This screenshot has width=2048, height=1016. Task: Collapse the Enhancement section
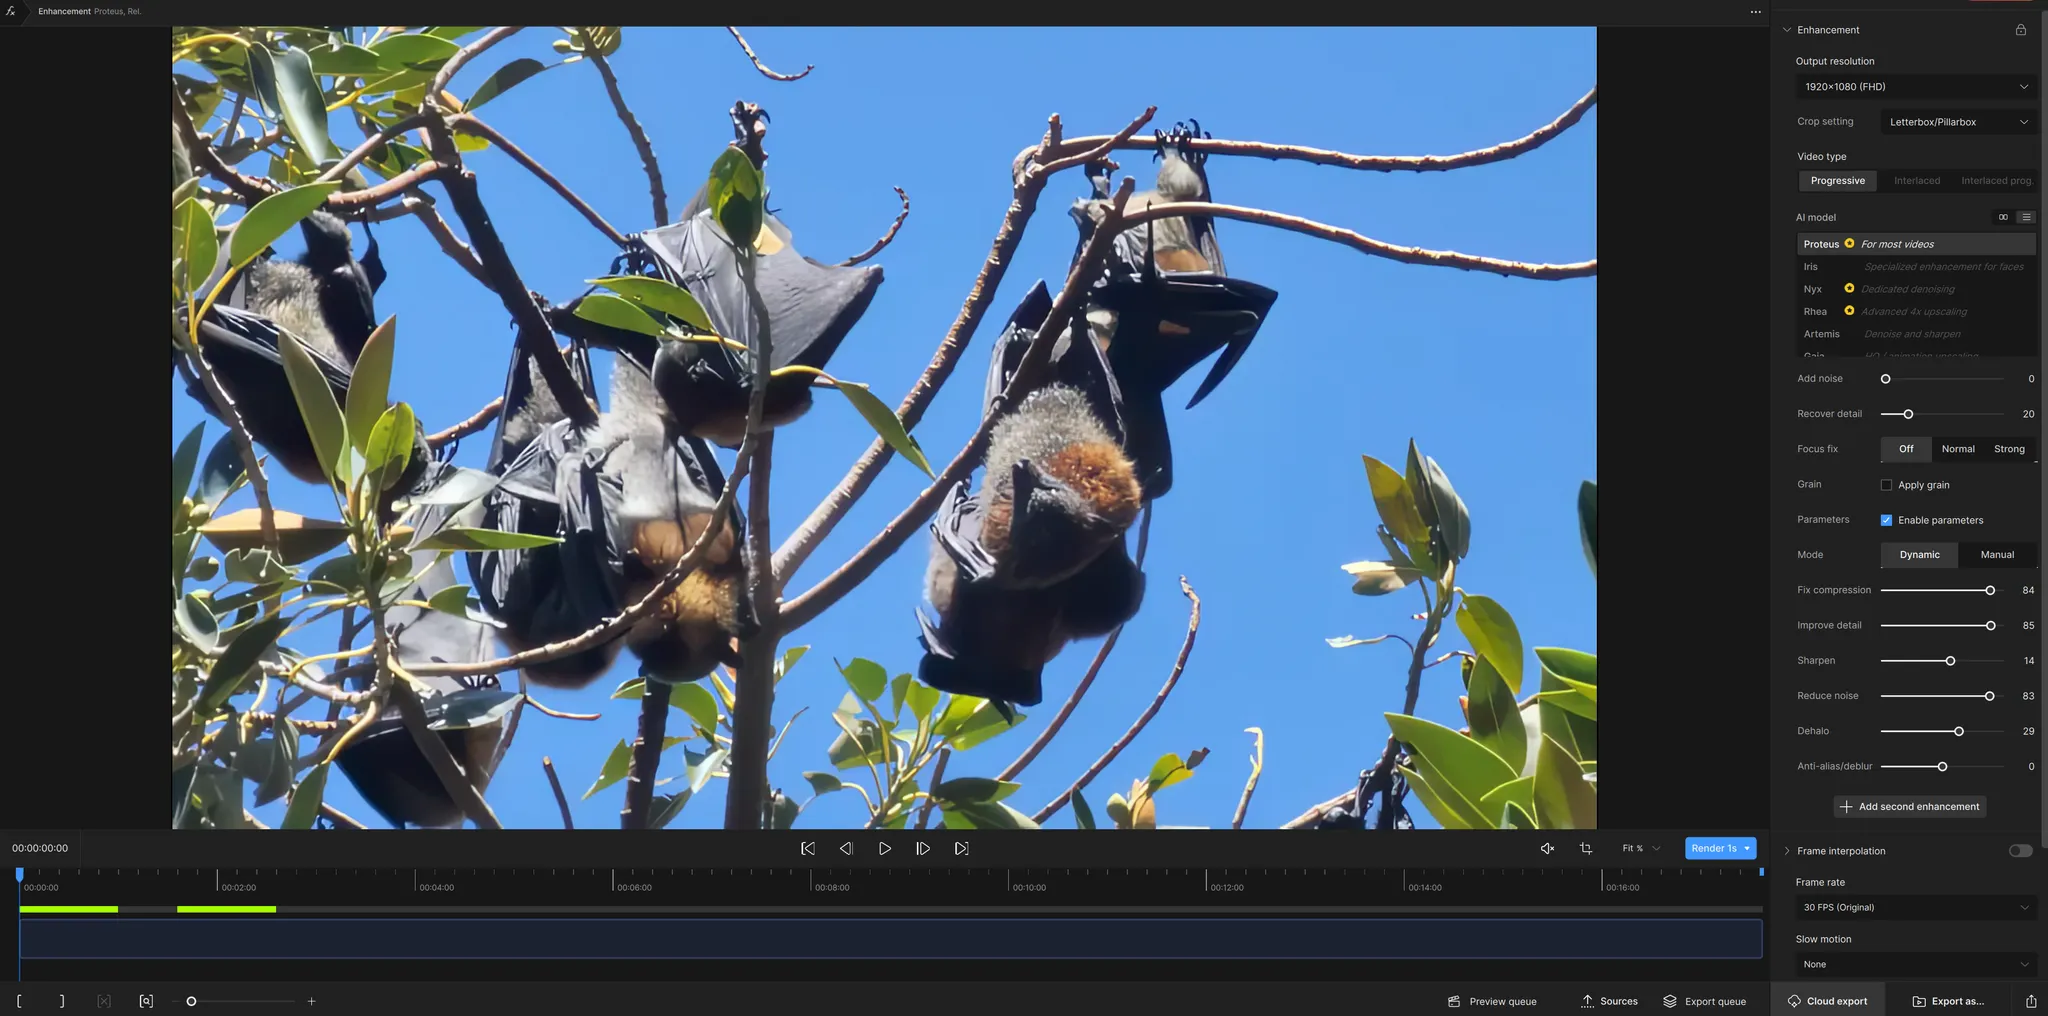(x=1787, y=30)
